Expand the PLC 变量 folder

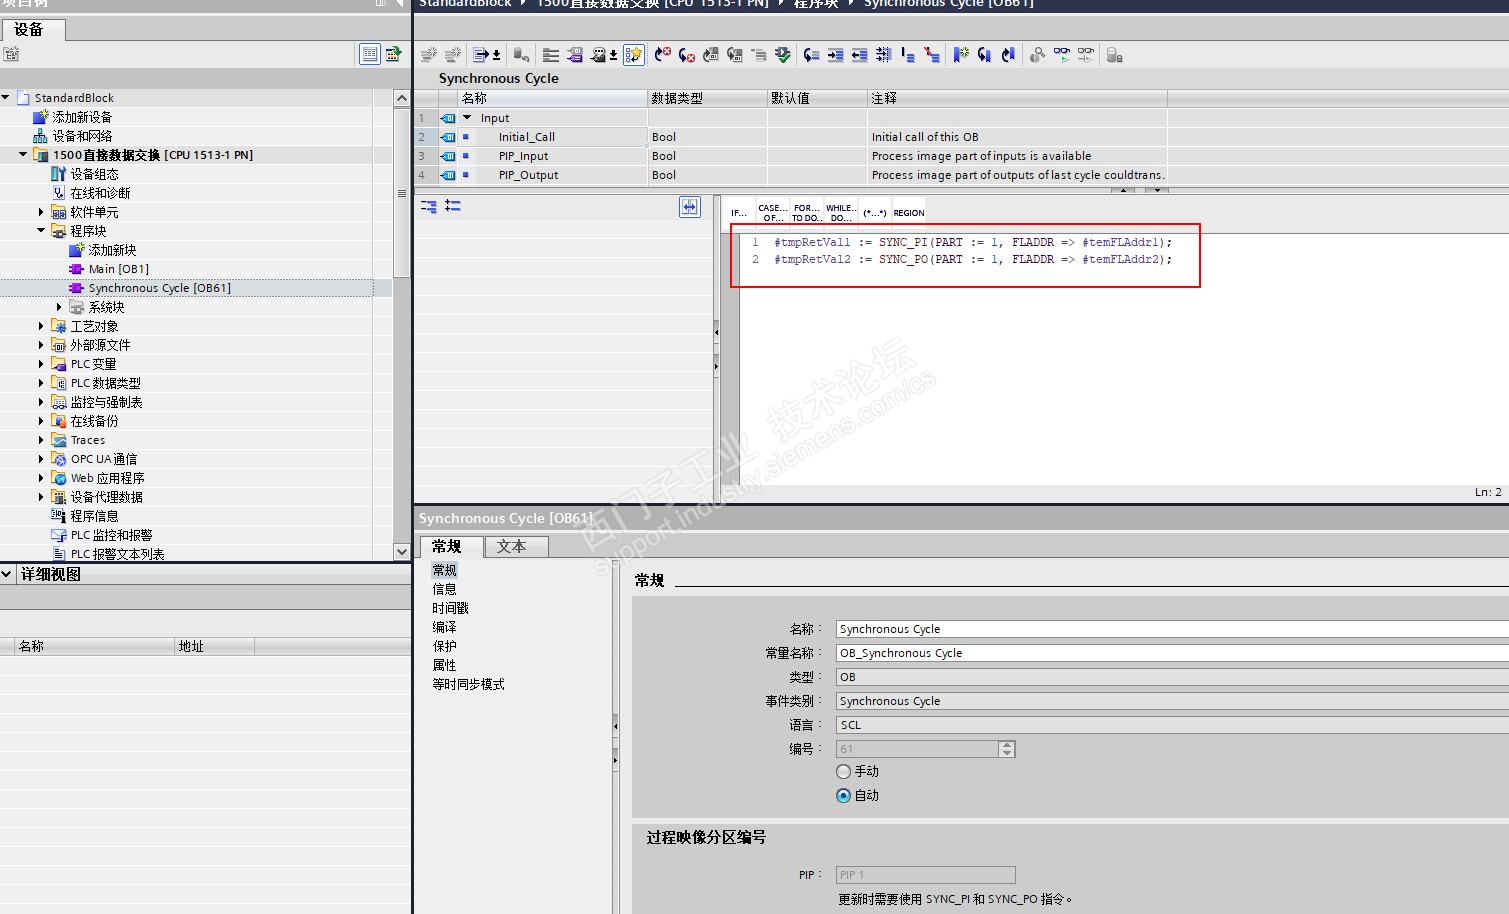(x=41, y=364)
